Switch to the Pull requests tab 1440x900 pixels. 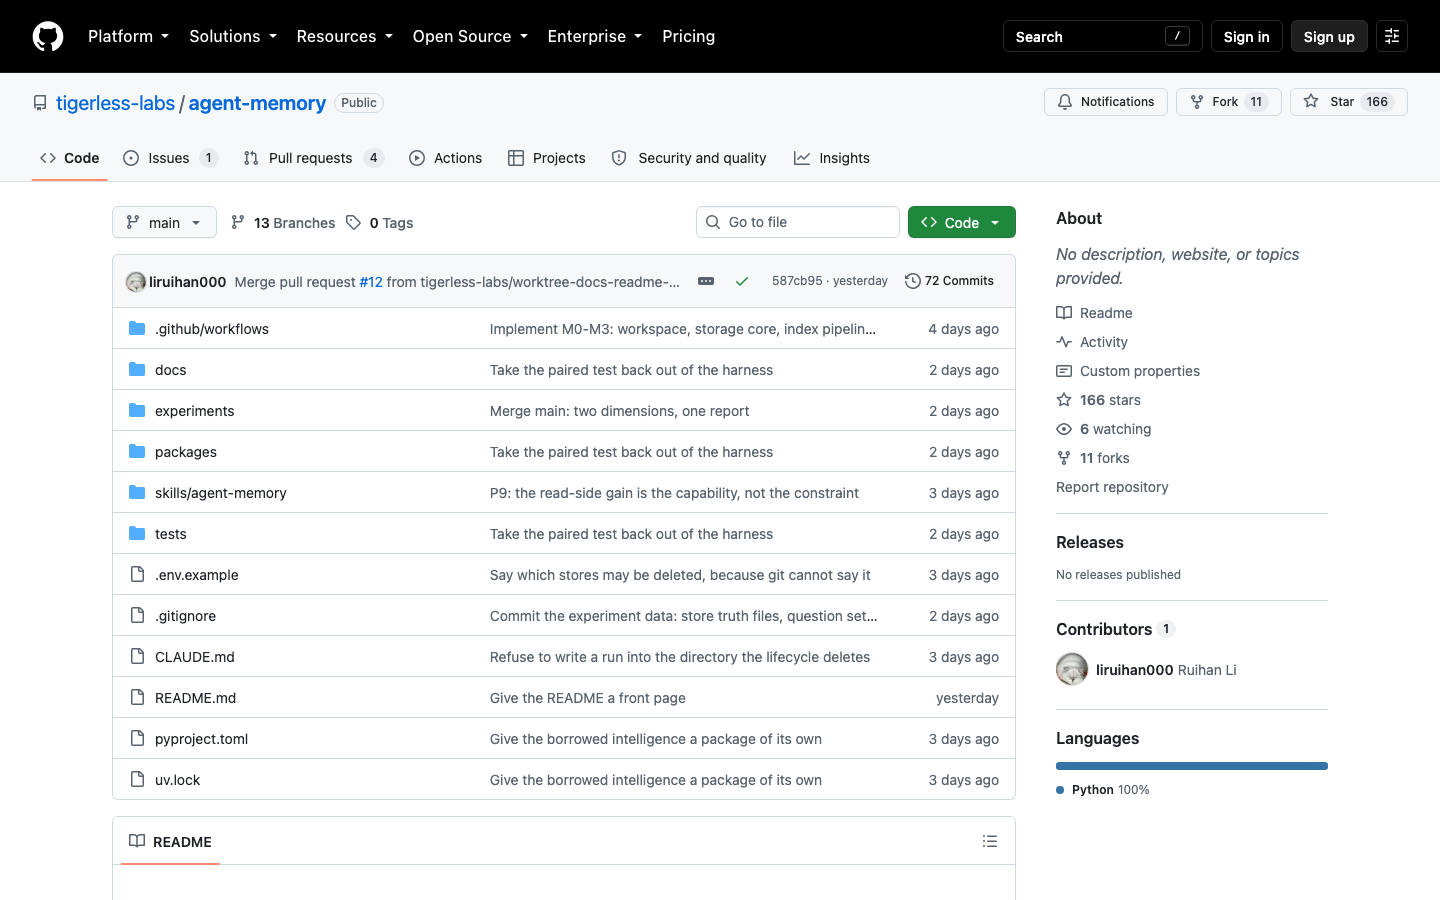(x=313, y=158)
